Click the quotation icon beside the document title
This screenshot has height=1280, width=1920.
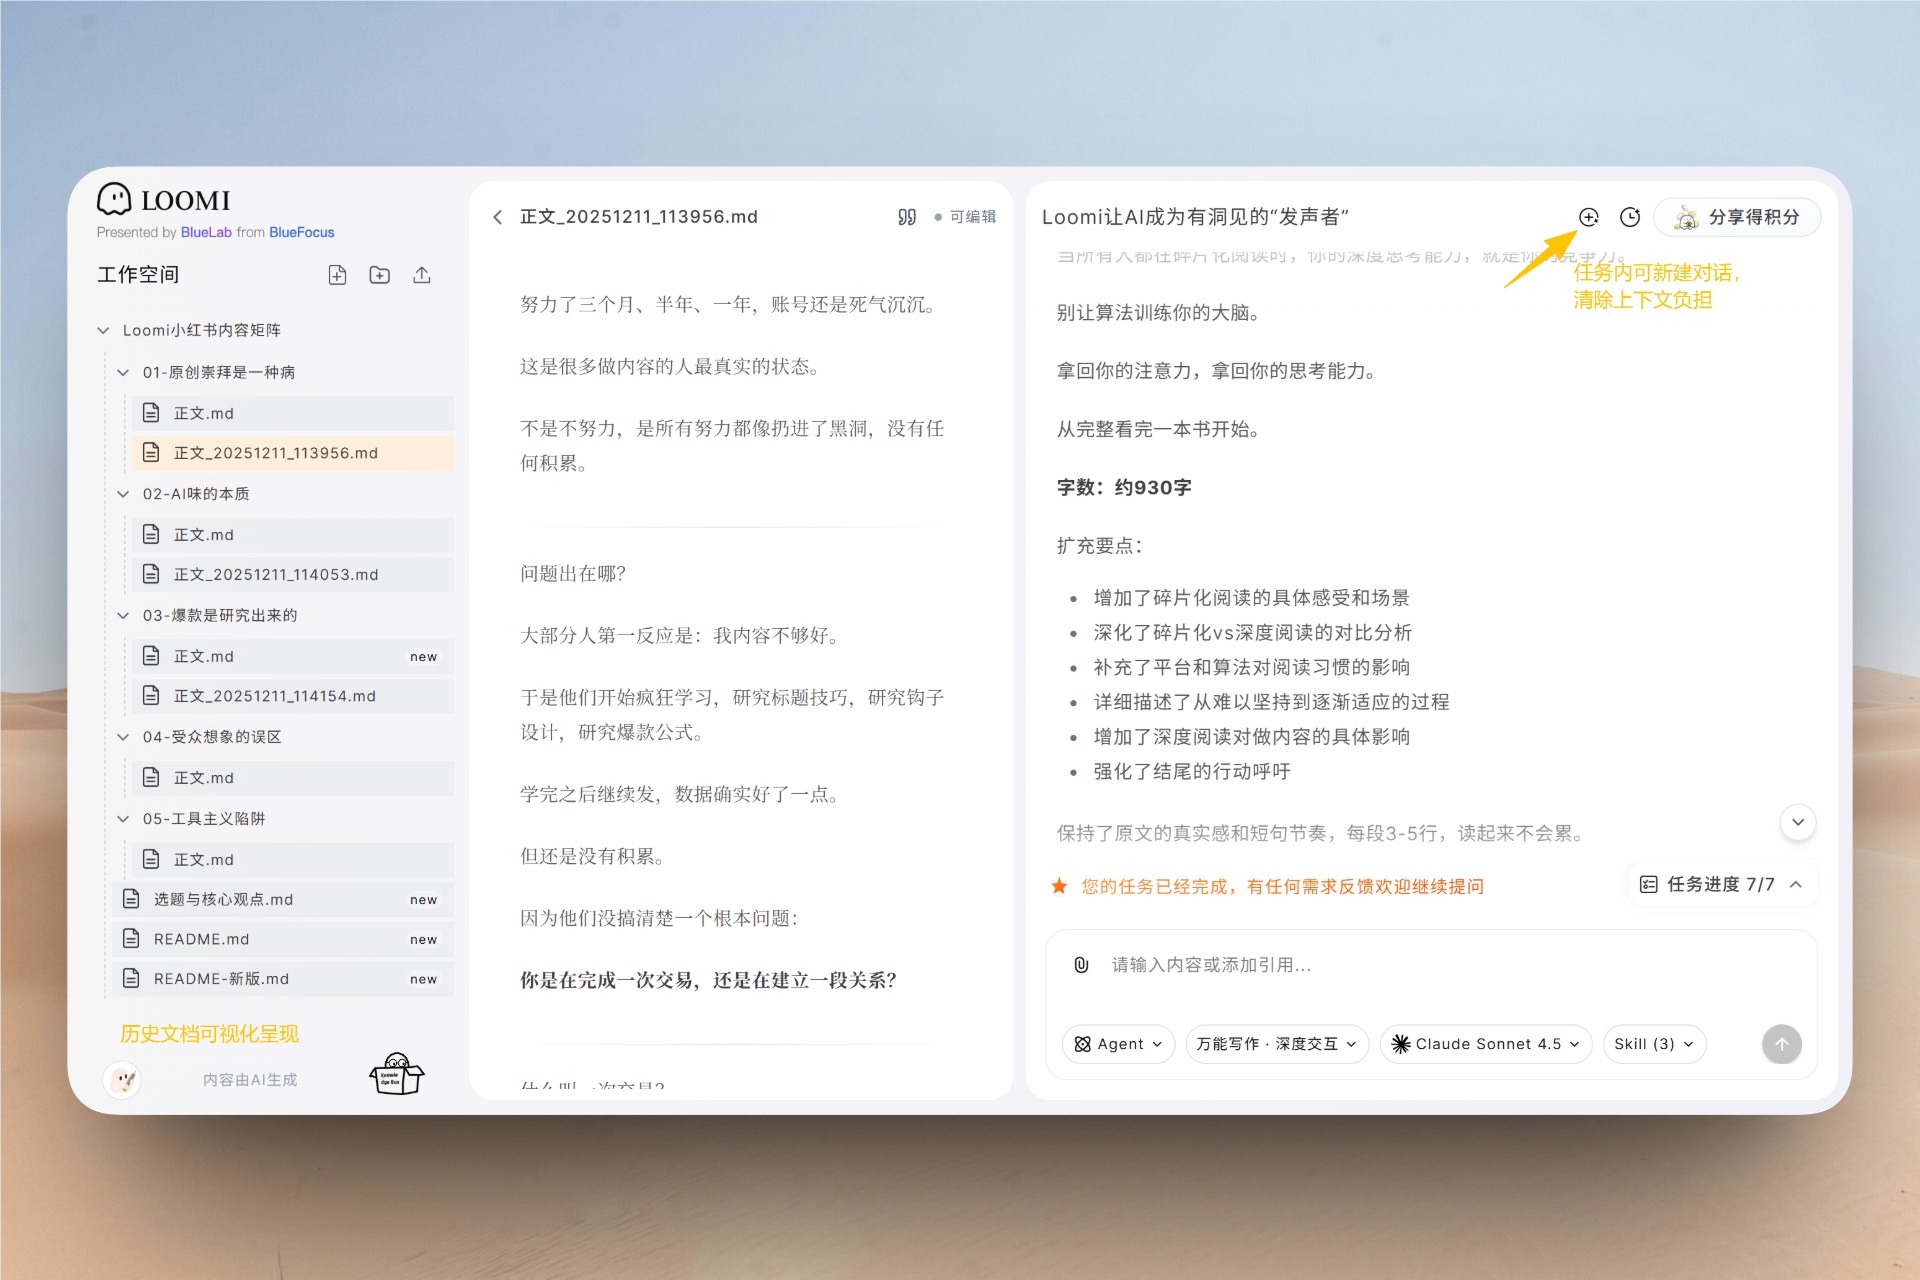906,216
